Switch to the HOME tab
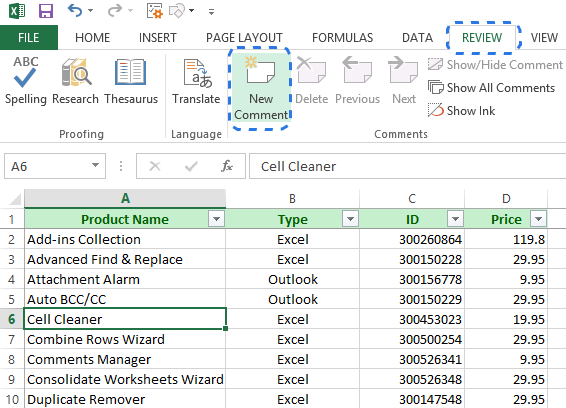 [x=92, y=38]
